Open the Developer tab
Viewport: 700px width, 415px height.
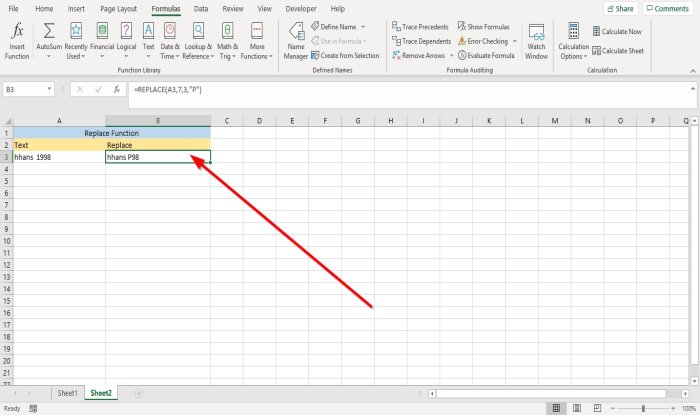click(x=301, y=8)
